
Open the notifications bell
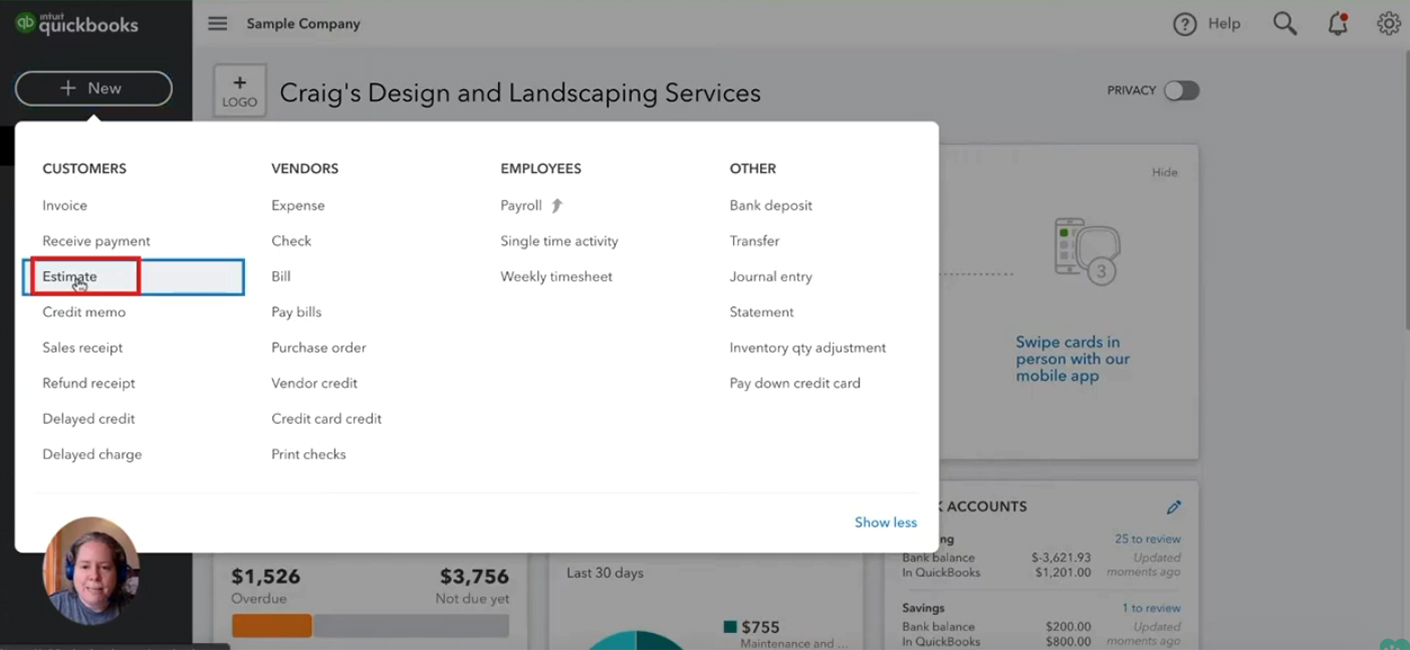tap(1338, 24)
